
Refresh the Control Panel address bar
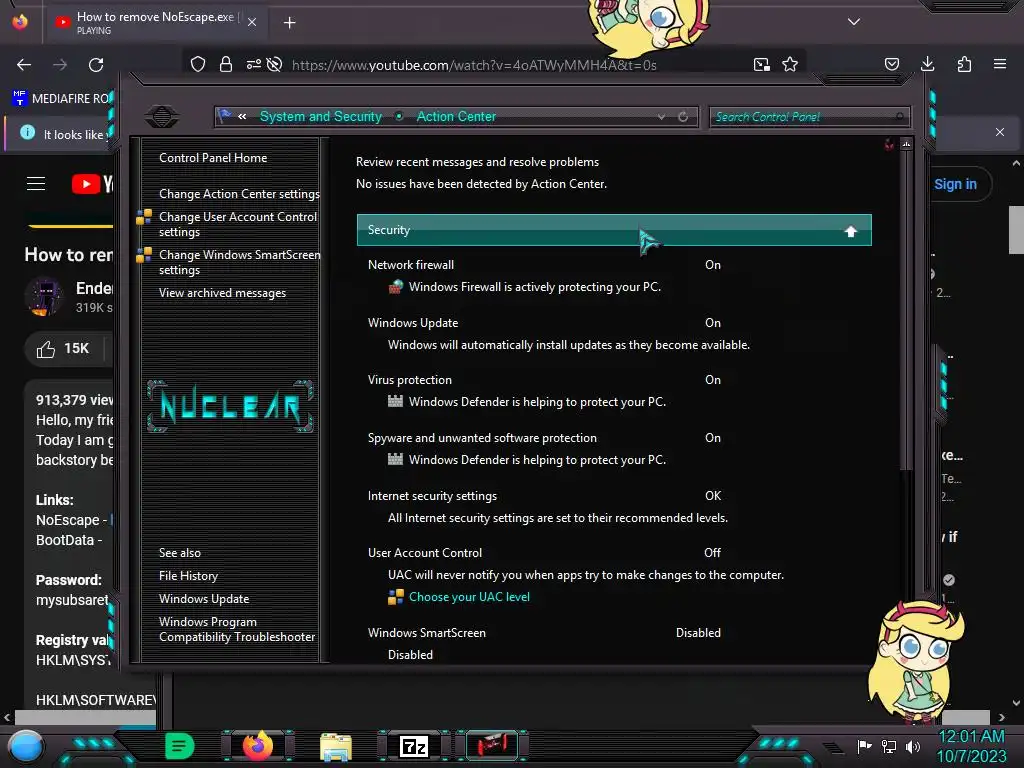pyautogui.click(x=683, y=117)
